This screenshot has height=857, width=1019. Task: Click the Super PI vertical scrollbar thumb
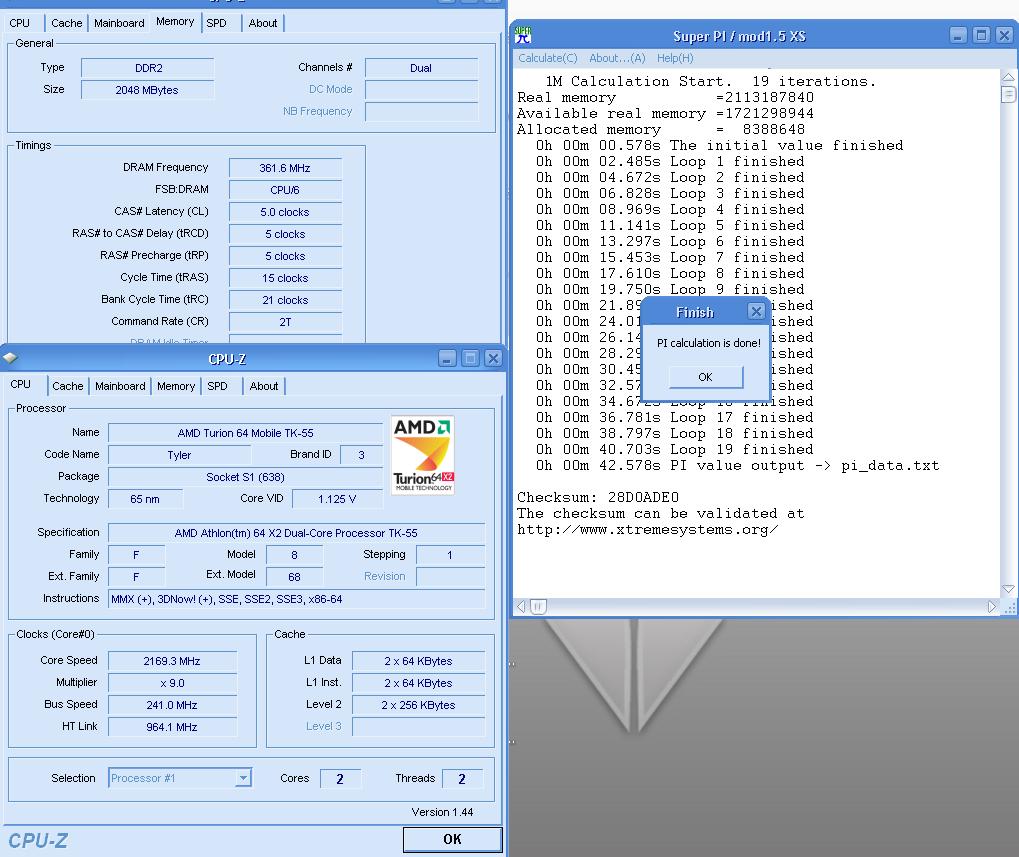click(1008, 95)
